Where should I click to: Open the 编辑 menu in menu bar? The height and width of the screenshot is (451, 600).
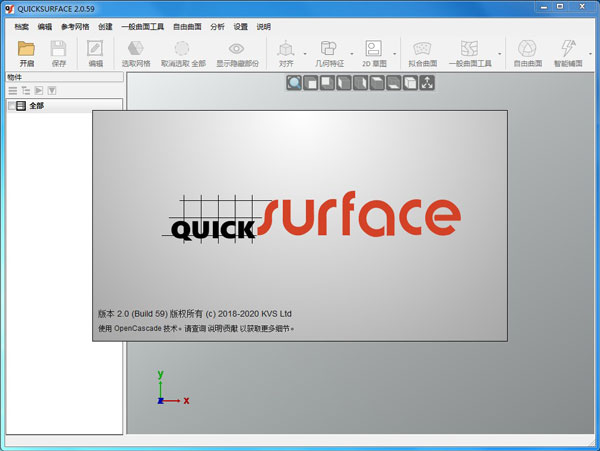(x=45, y=26)
